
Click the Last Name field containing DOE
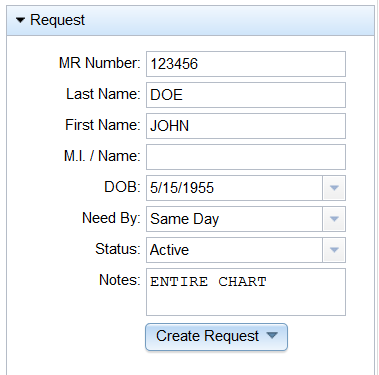pos(246,95)
